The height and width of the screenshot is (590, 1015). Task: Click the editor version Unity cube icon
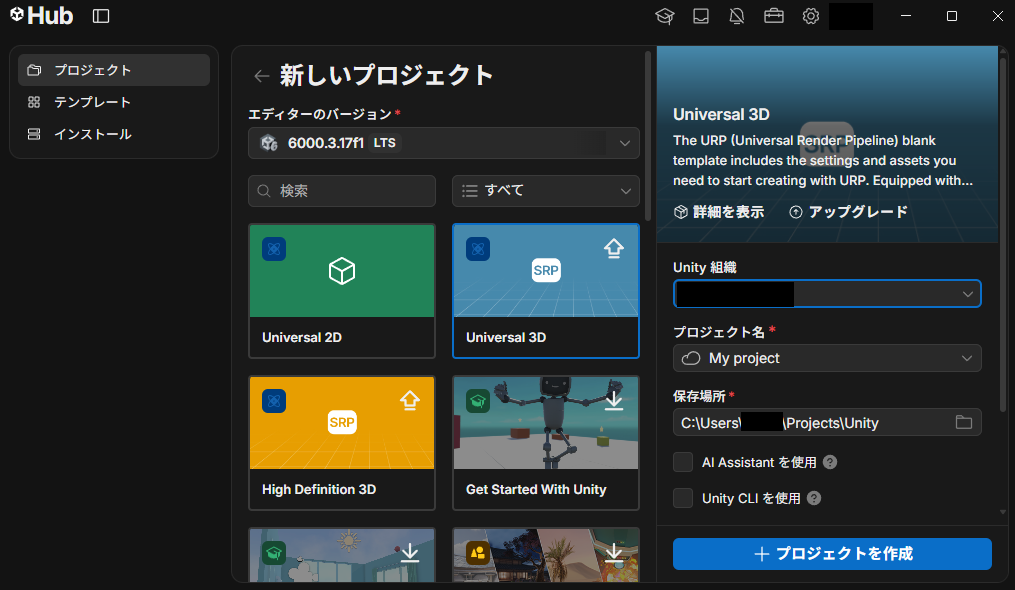point(269,143)
